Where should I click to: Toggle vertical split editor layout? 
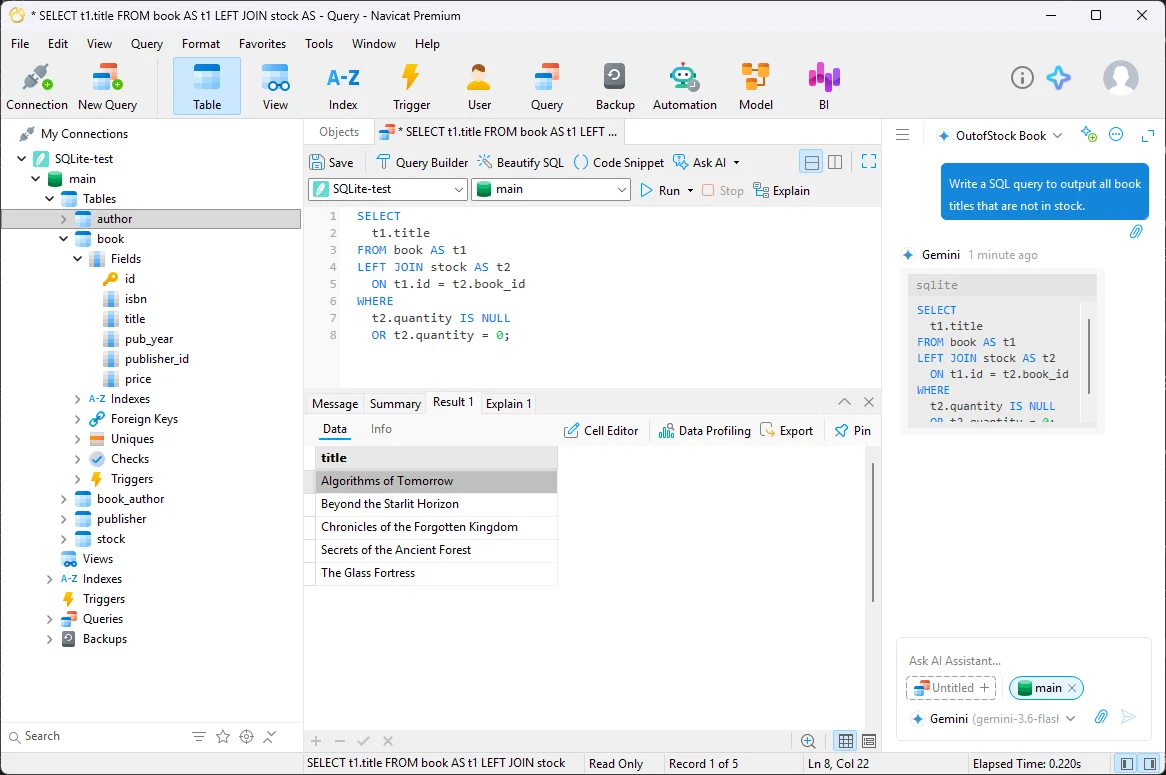point(835,161)
